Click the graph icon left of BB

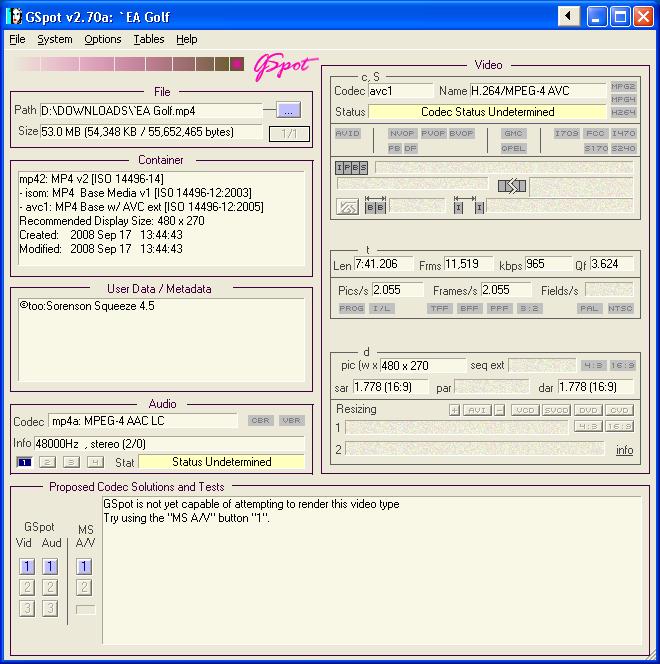coord(347,207)
